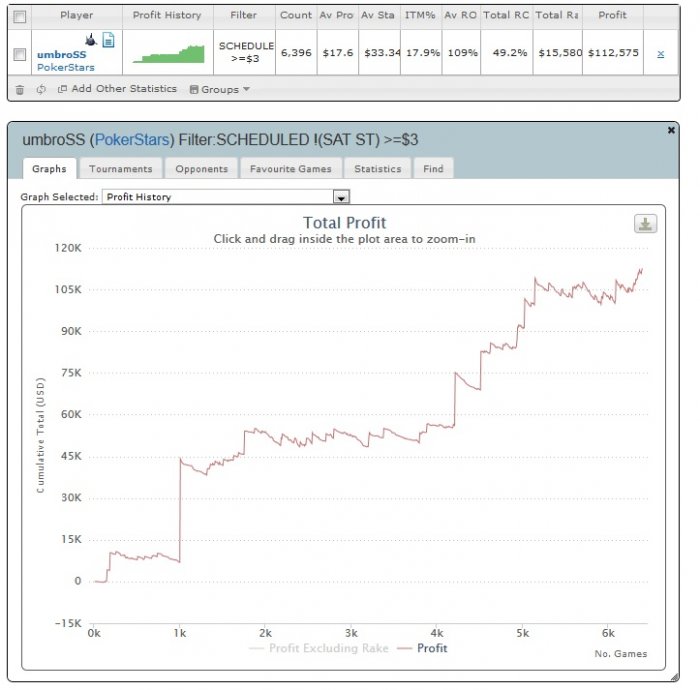
Task: Sort by the ITM% column header
Action: 420,15
